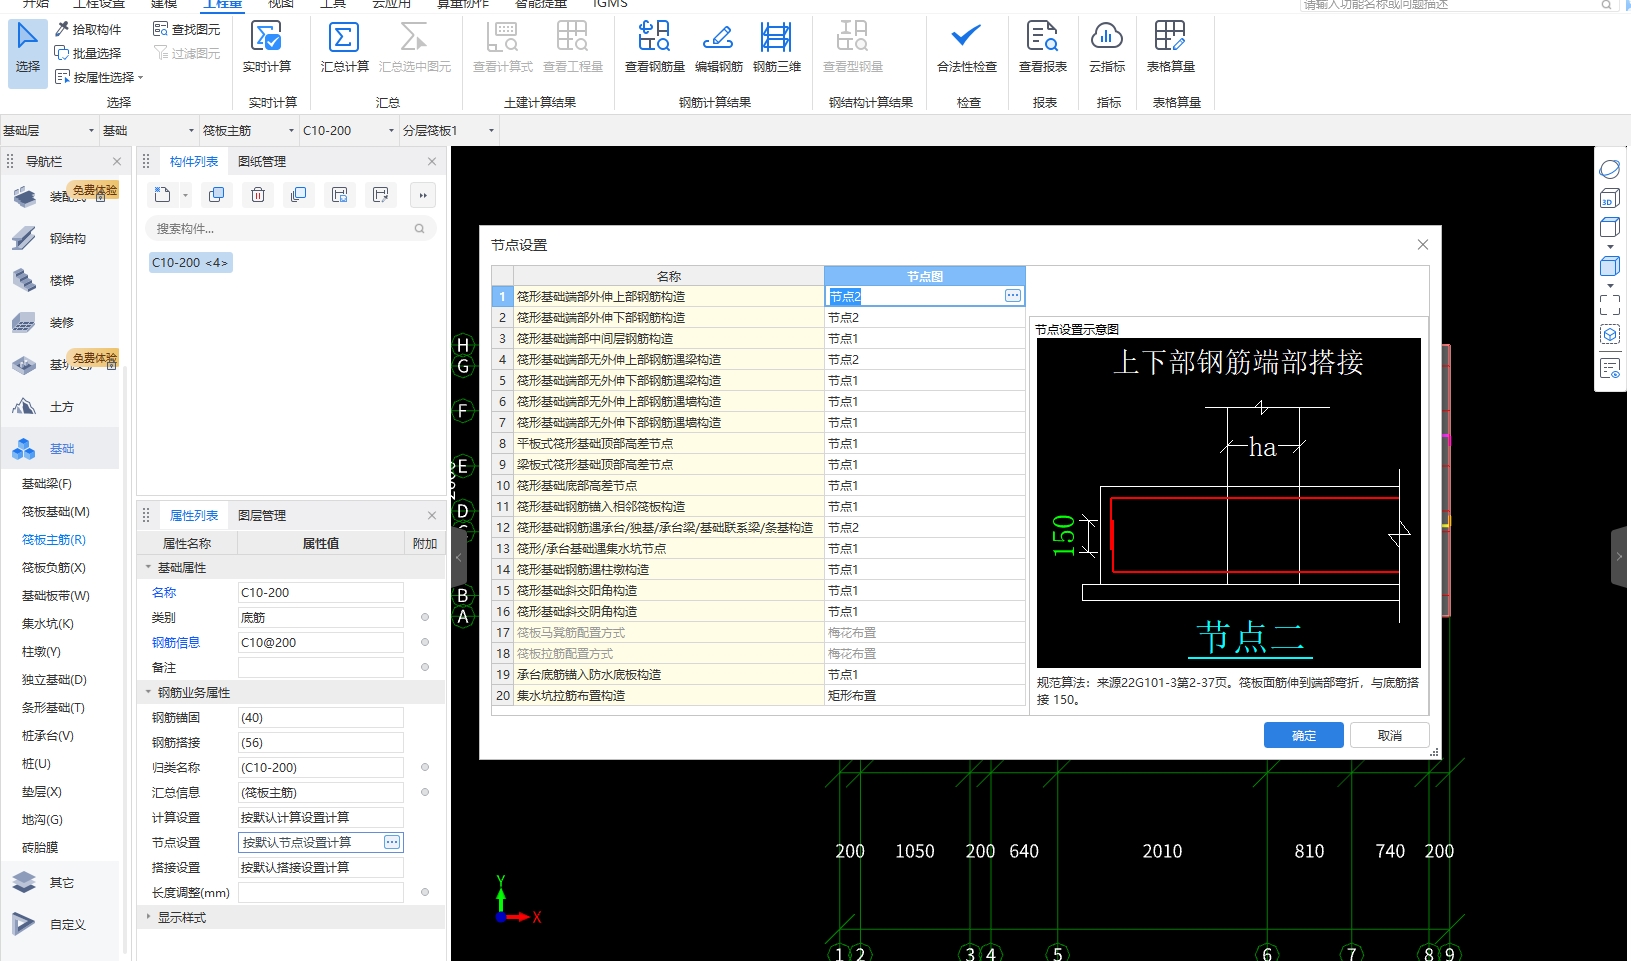
Task: Switch to the 图层管理 tab
Action: click(262, 515)
